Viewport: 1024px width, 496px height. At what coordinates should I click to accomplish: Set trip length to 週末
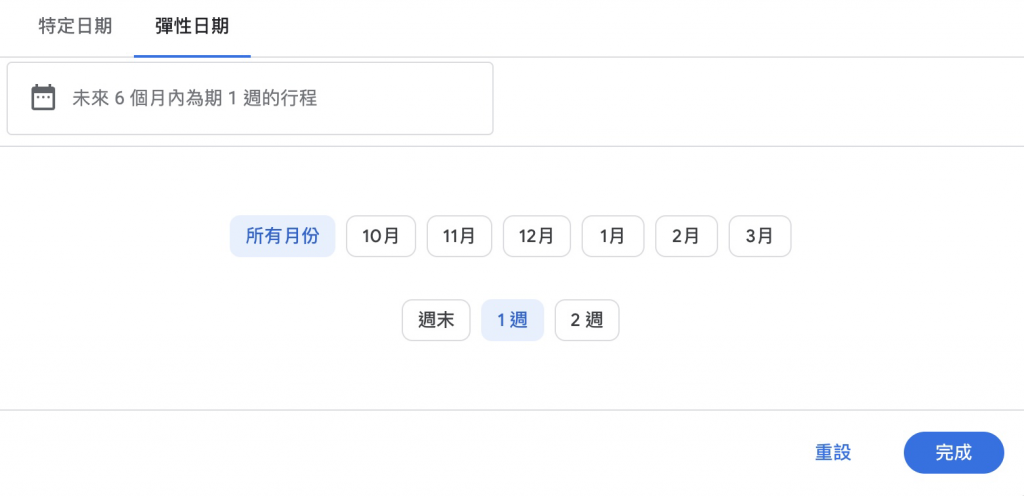pos(436,321)
